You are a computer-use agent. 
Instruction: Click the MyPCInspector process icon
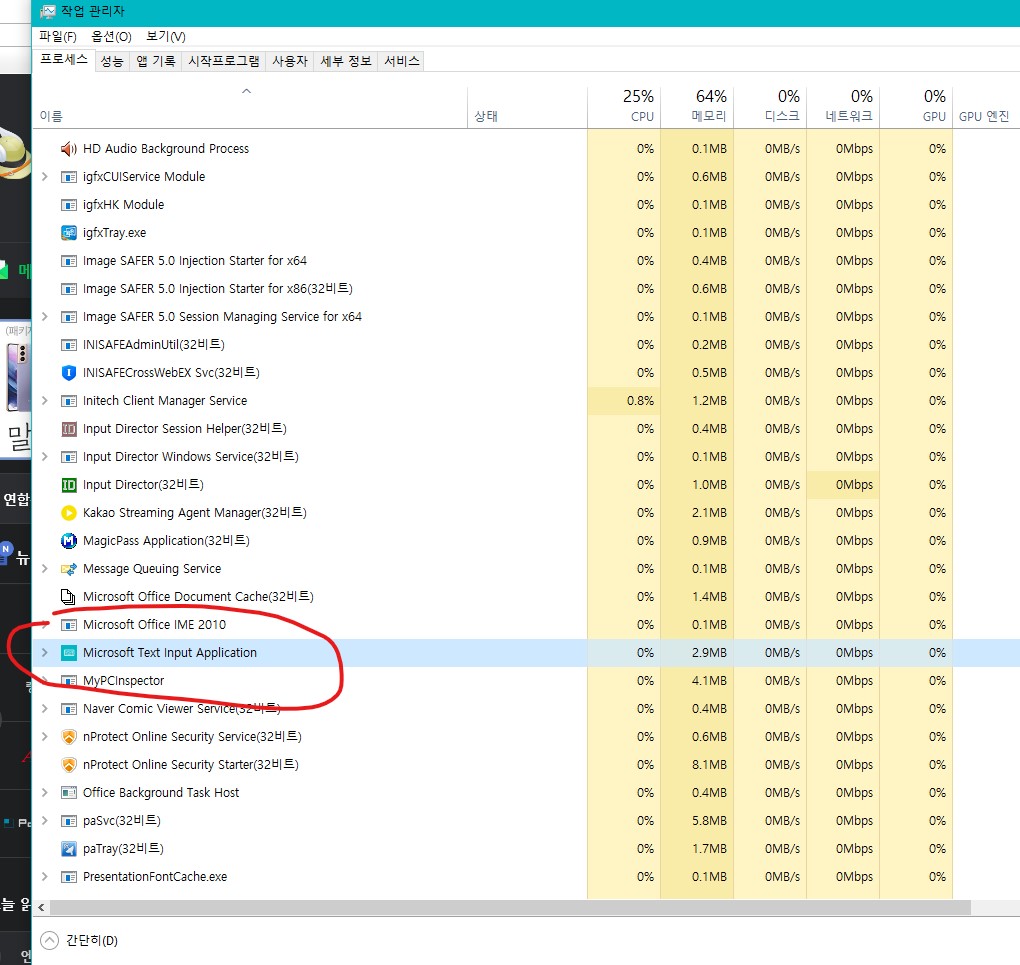[68, 681]
